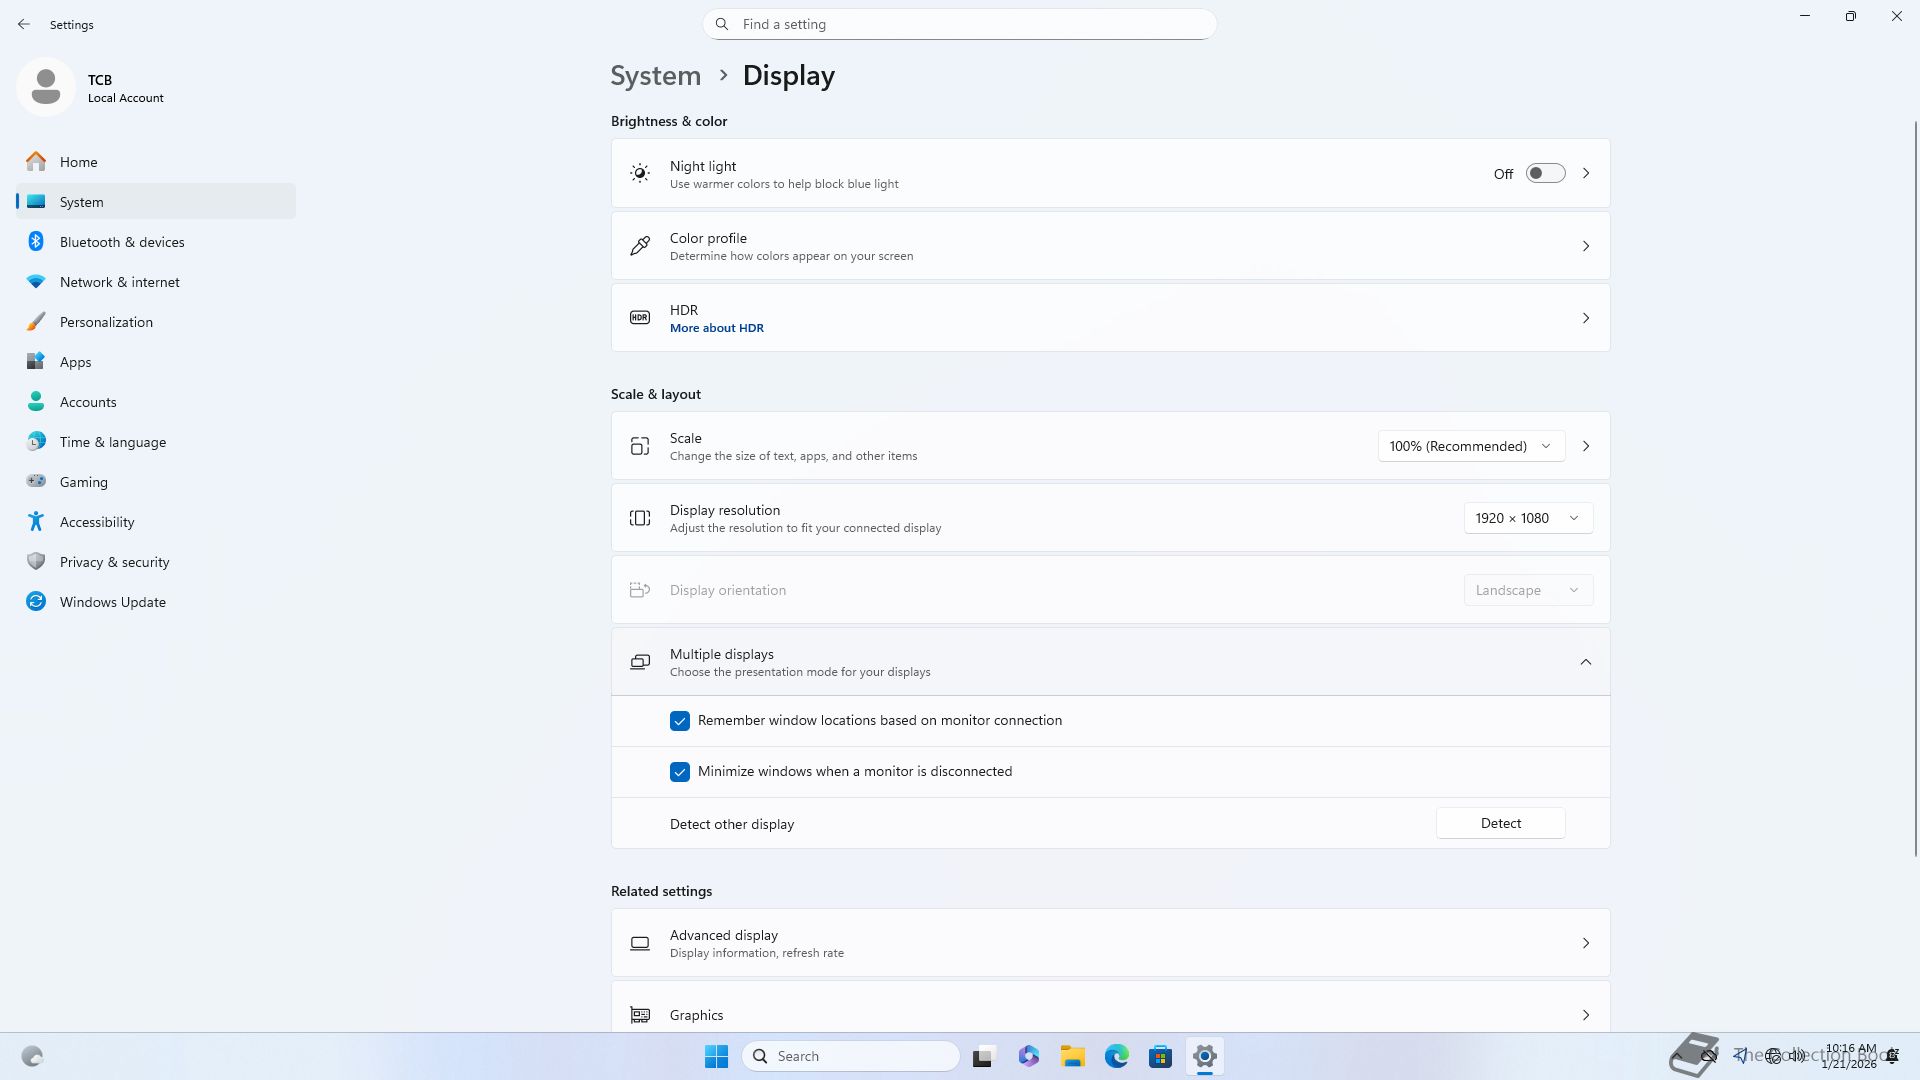Uncheck Remember window locations checkbox

680,721
